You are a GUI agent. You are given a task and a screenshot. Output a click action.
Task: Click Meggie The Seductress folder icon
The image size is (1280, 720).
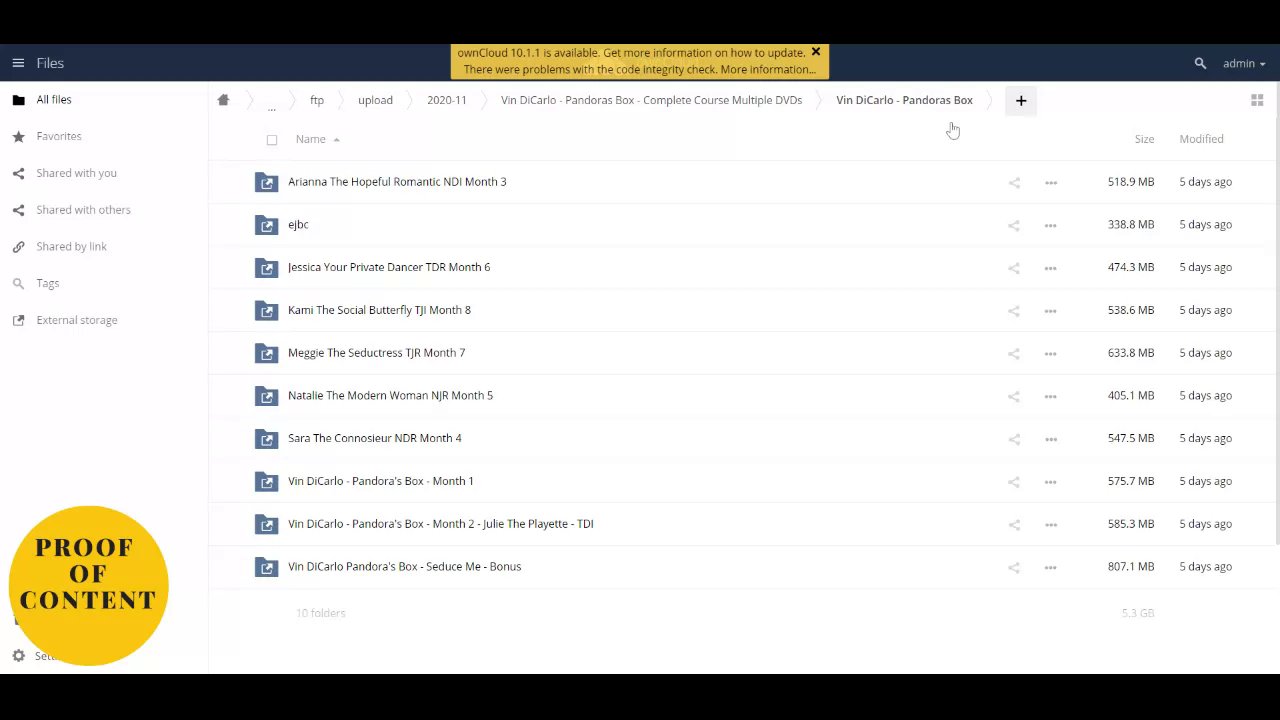(266, 353)
